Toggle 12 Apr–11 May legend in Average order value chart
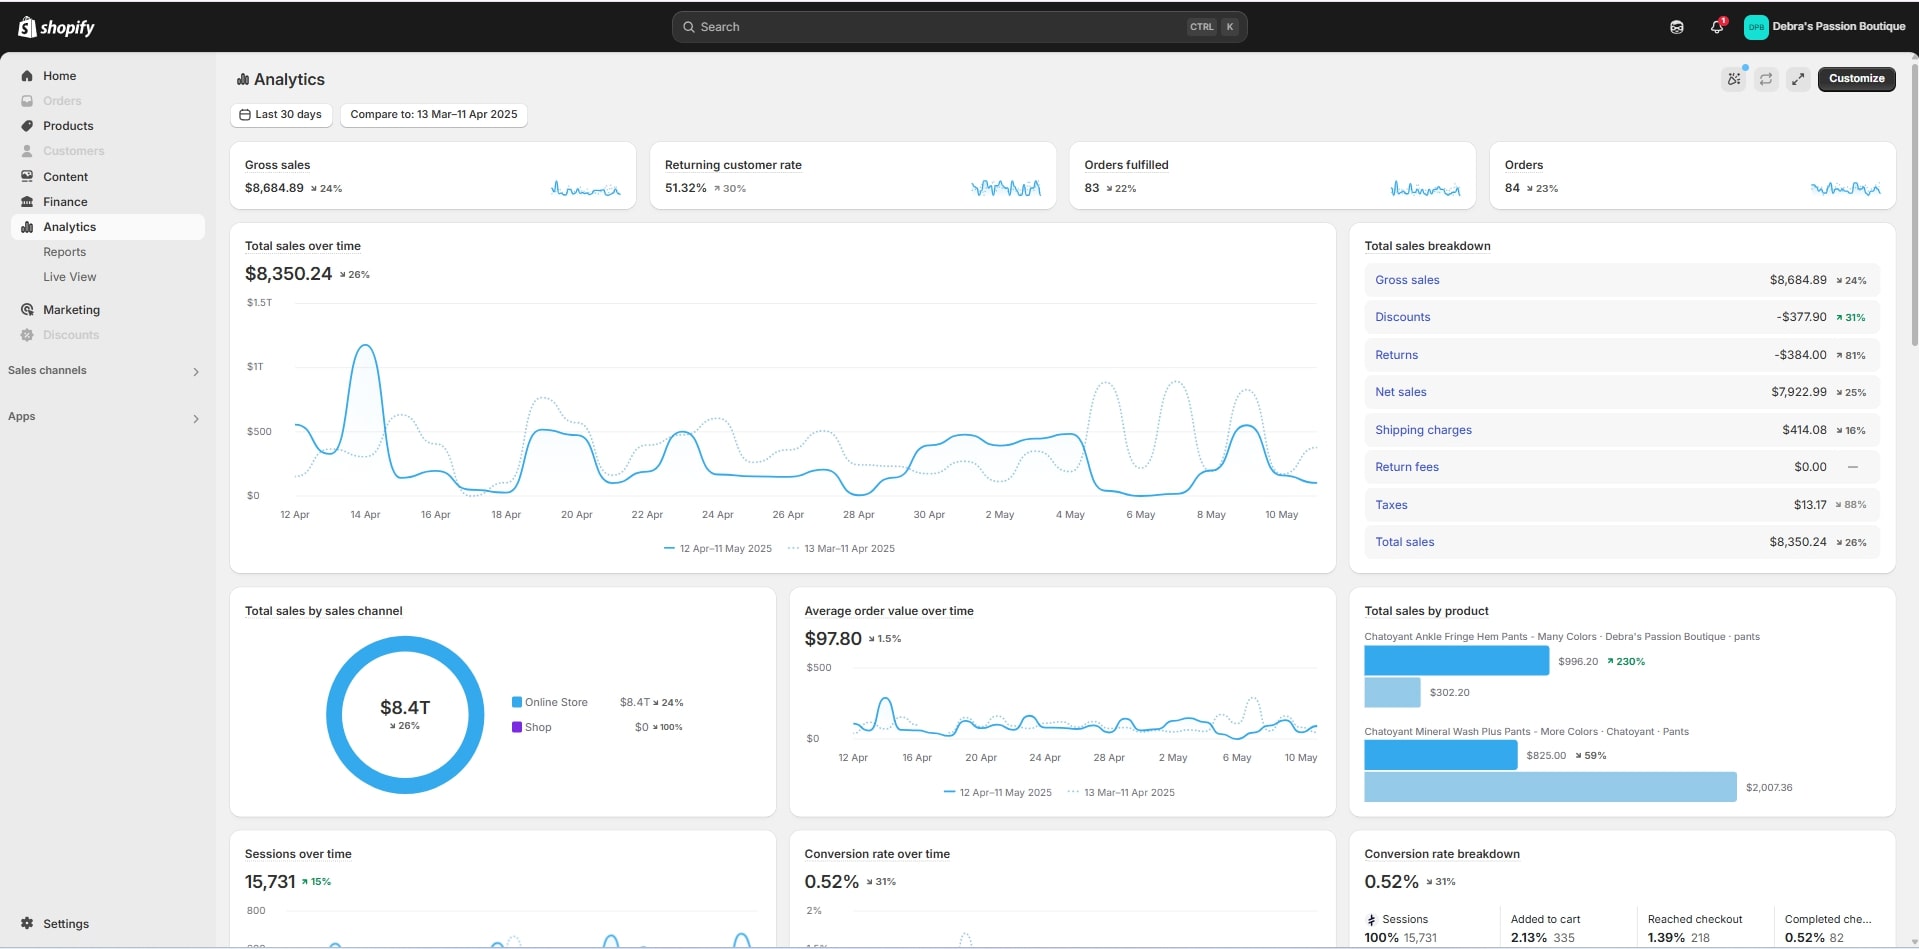Image resolution: width=1919 pixels, height=949 pixels. point(997,793)
